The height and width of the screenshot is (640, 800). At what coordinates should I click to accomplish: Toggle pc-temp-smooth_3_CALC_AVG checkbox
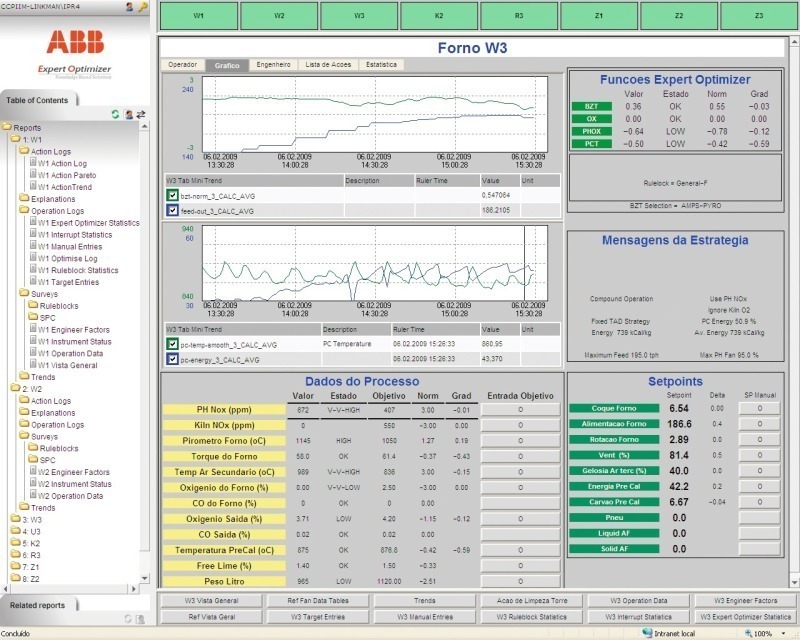(x=172, y=344)
